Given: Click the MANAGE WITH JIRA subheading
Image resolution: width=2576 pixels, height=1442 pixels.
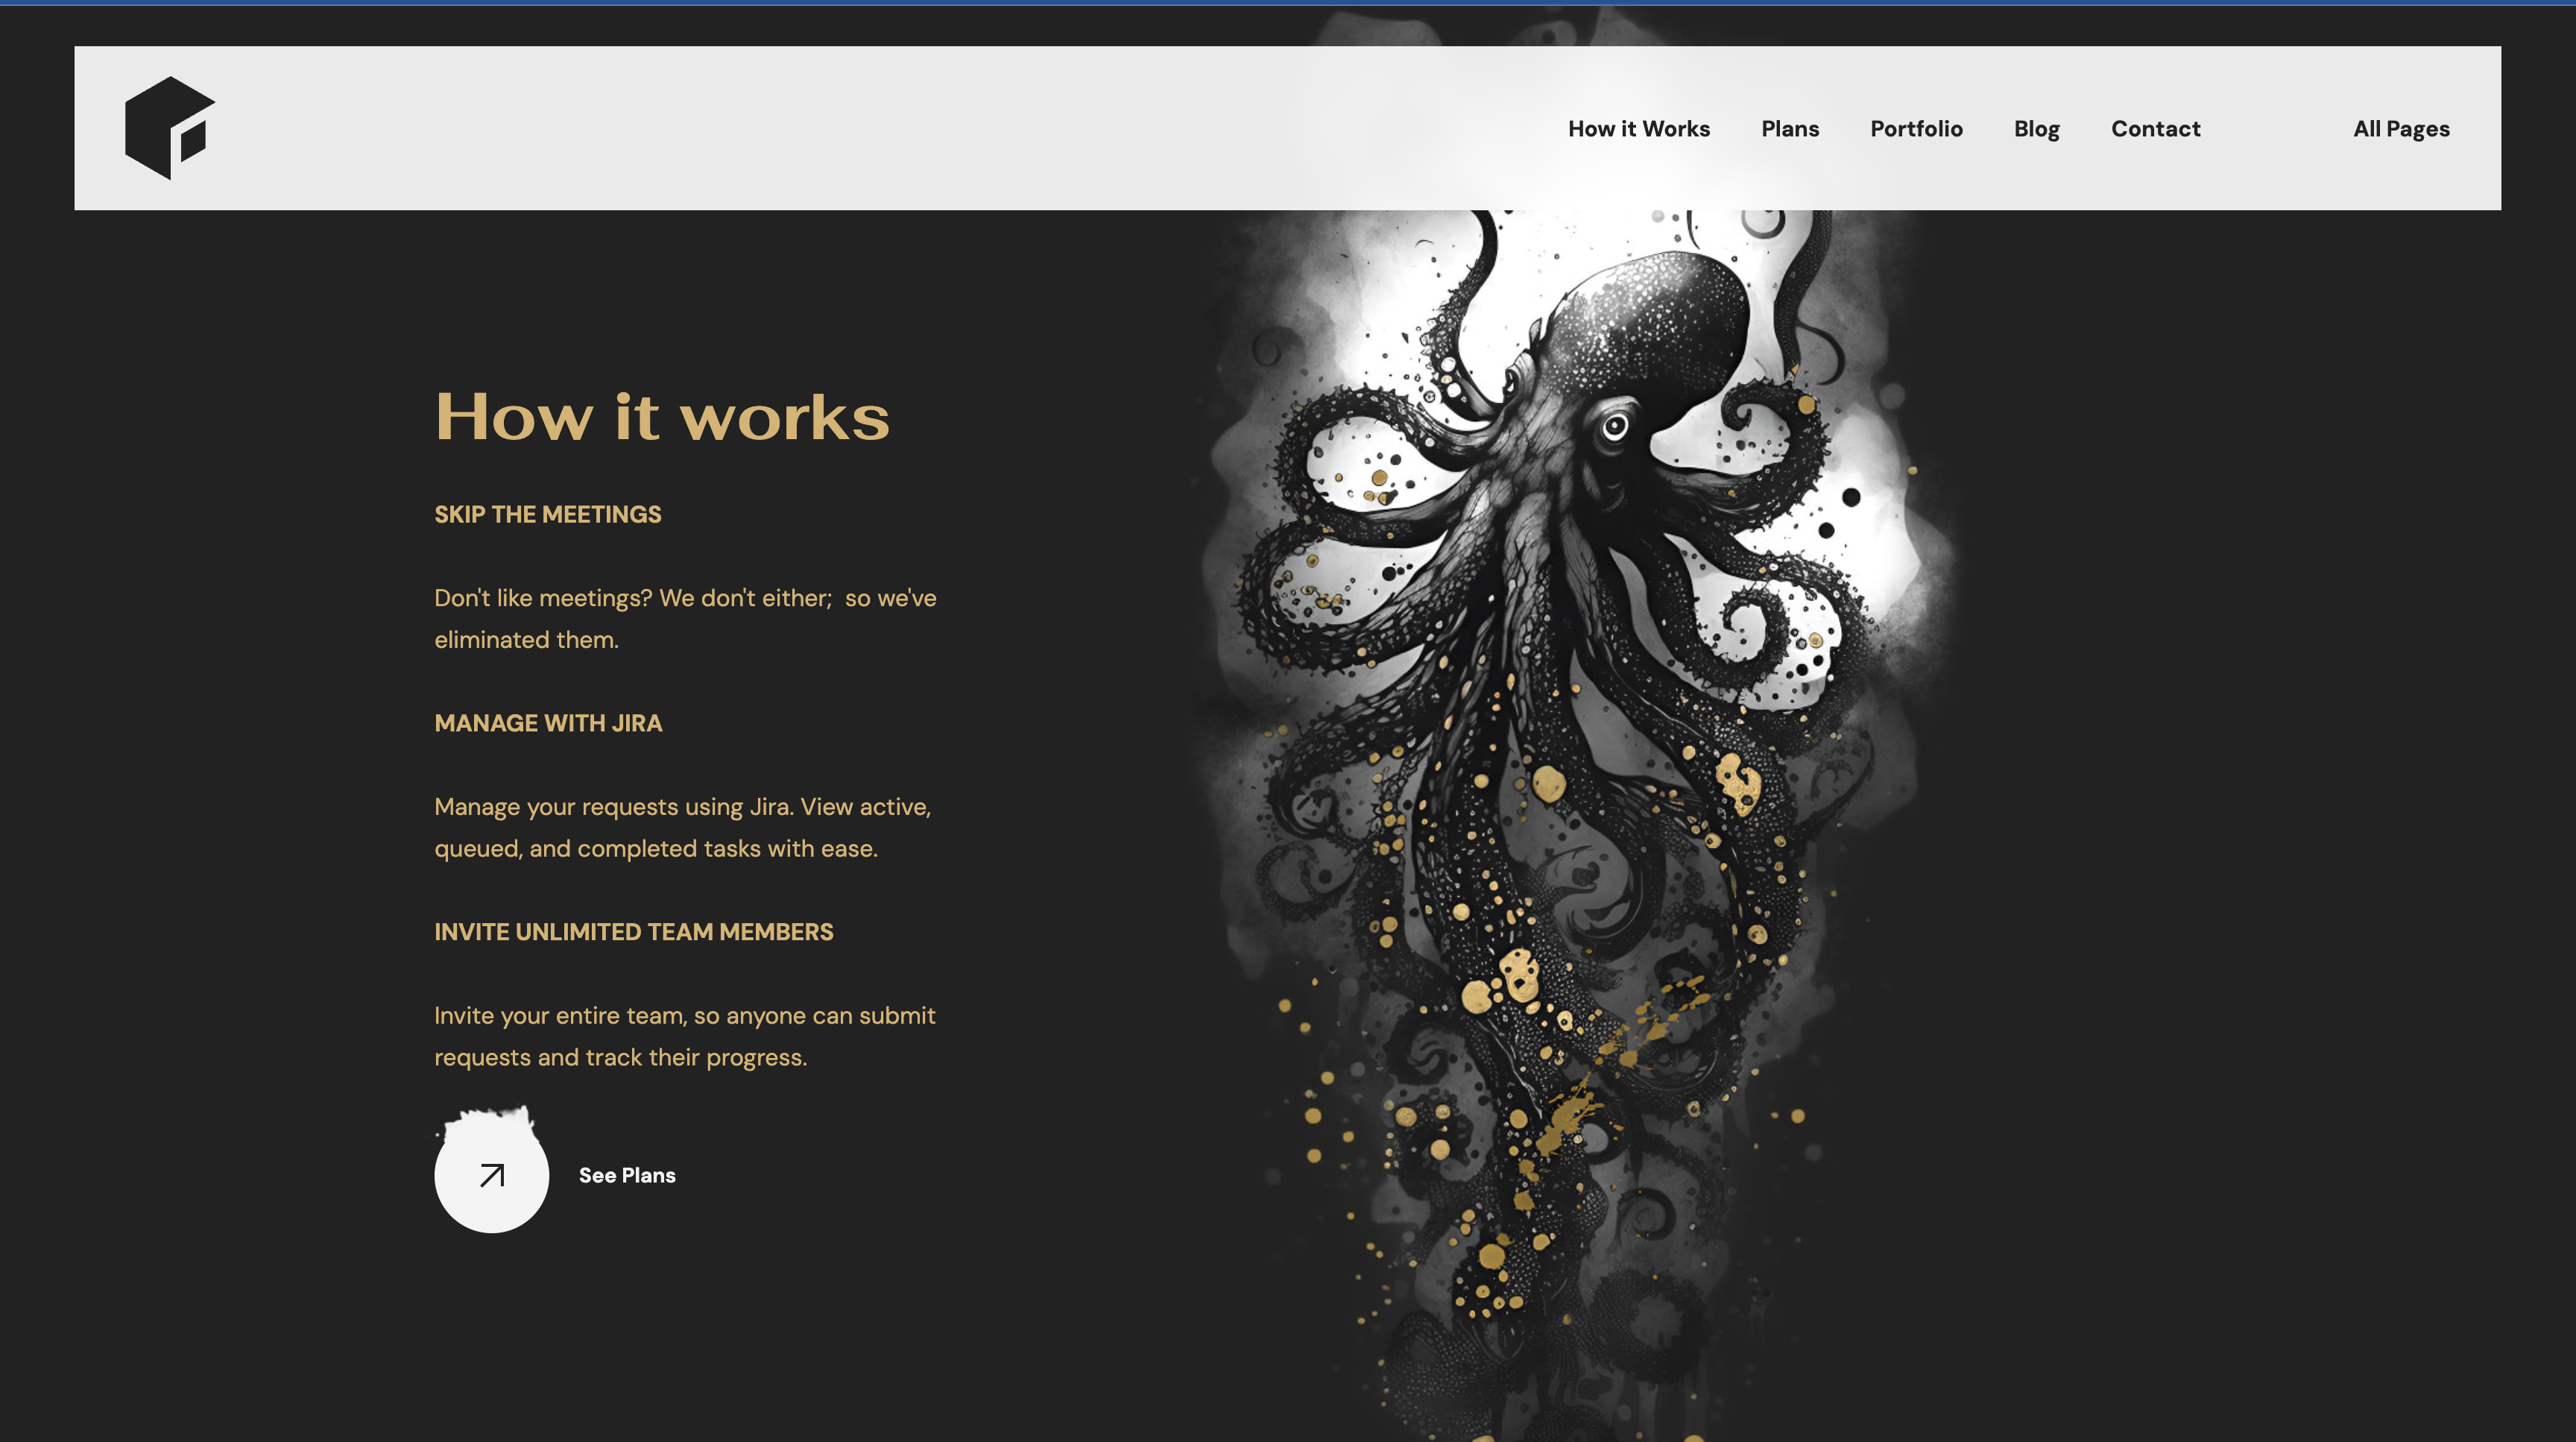Looking at the screenshot, I should coord(547,723).
